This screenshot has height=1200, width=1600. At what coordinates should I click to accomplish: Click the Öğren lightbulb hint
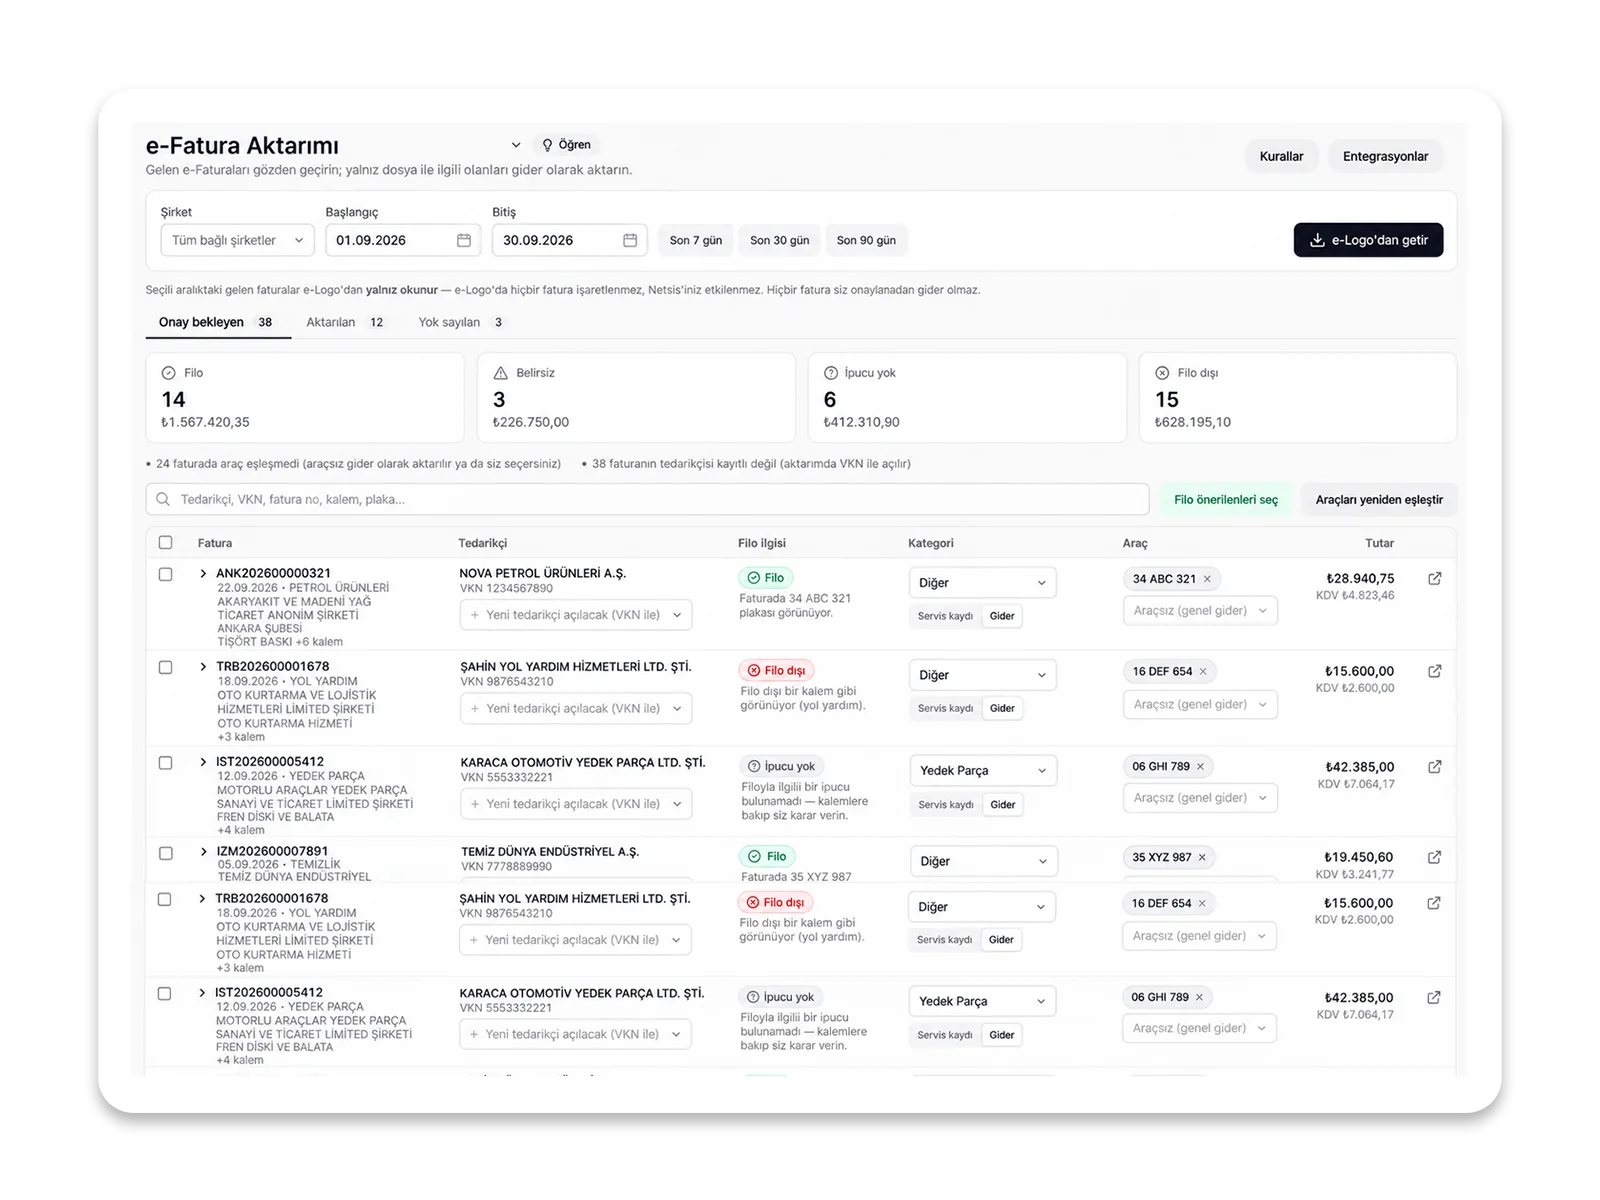click(x=566, y=145)
